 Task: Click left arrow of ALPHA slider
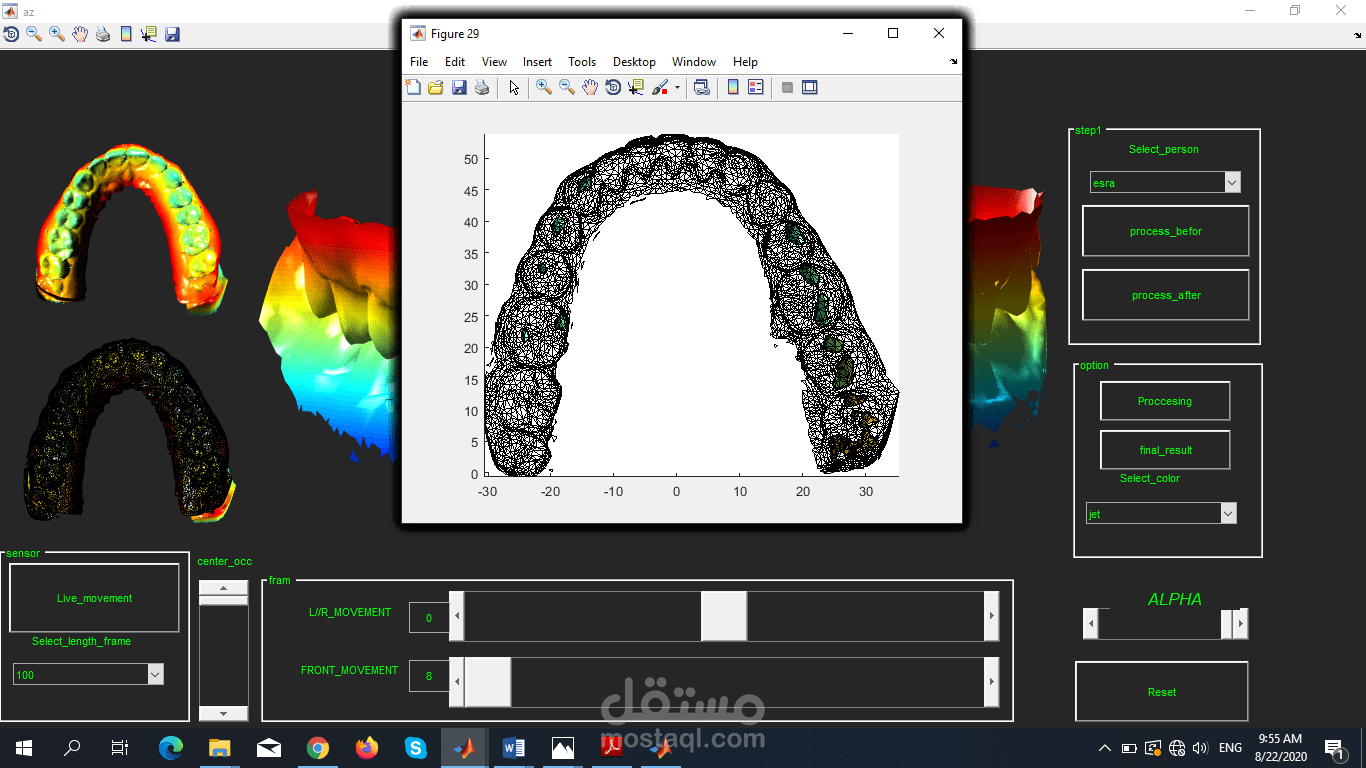tap(1091, 624)
